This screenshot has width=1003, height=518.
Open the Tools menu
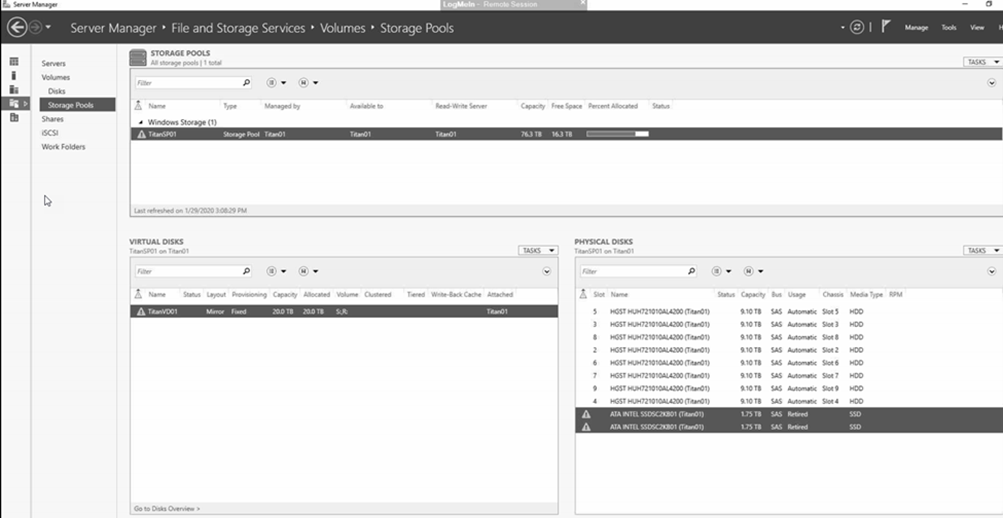point(949,27)
